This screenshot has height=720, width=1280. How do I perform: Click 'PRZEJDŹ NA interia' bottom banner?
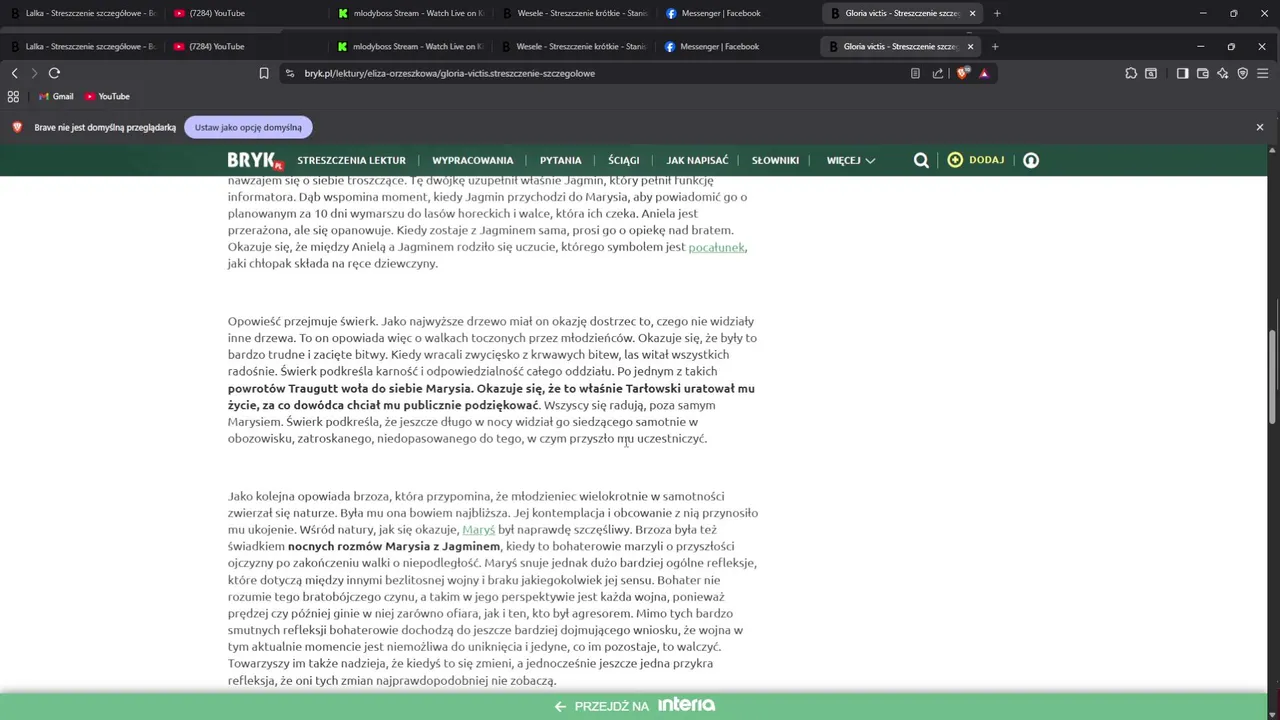[635, 706]
